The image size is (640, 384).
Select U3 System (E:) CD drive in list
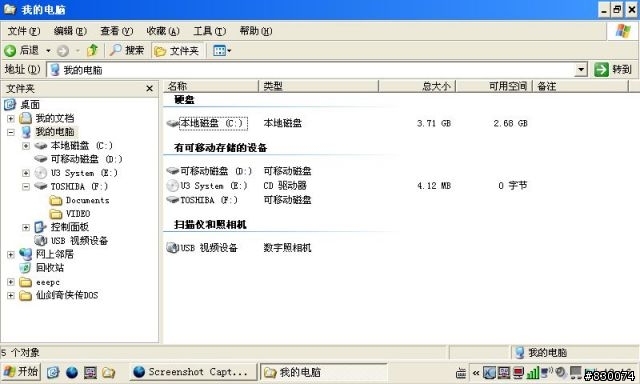[214, 186]
